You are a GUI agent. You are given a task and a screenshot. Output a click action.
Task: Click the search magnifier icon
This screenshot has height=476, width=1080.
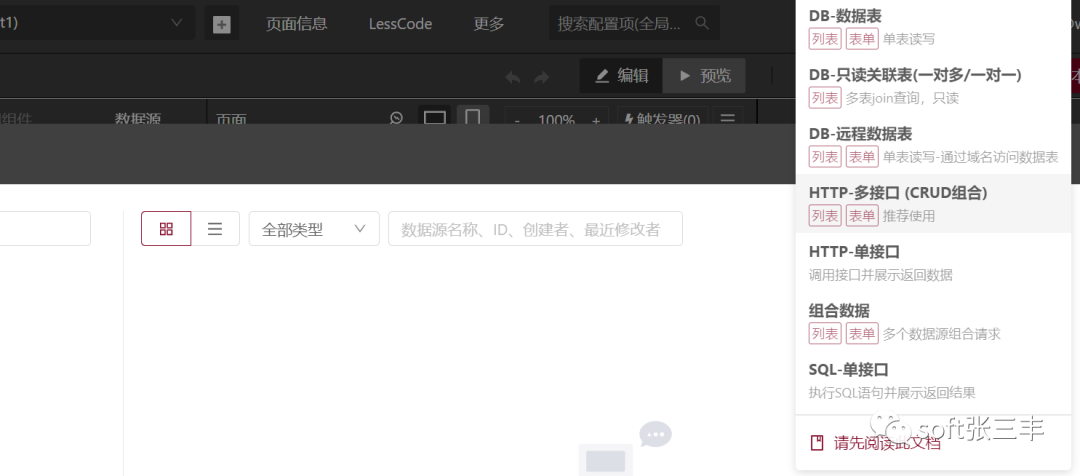coord(703,23)
